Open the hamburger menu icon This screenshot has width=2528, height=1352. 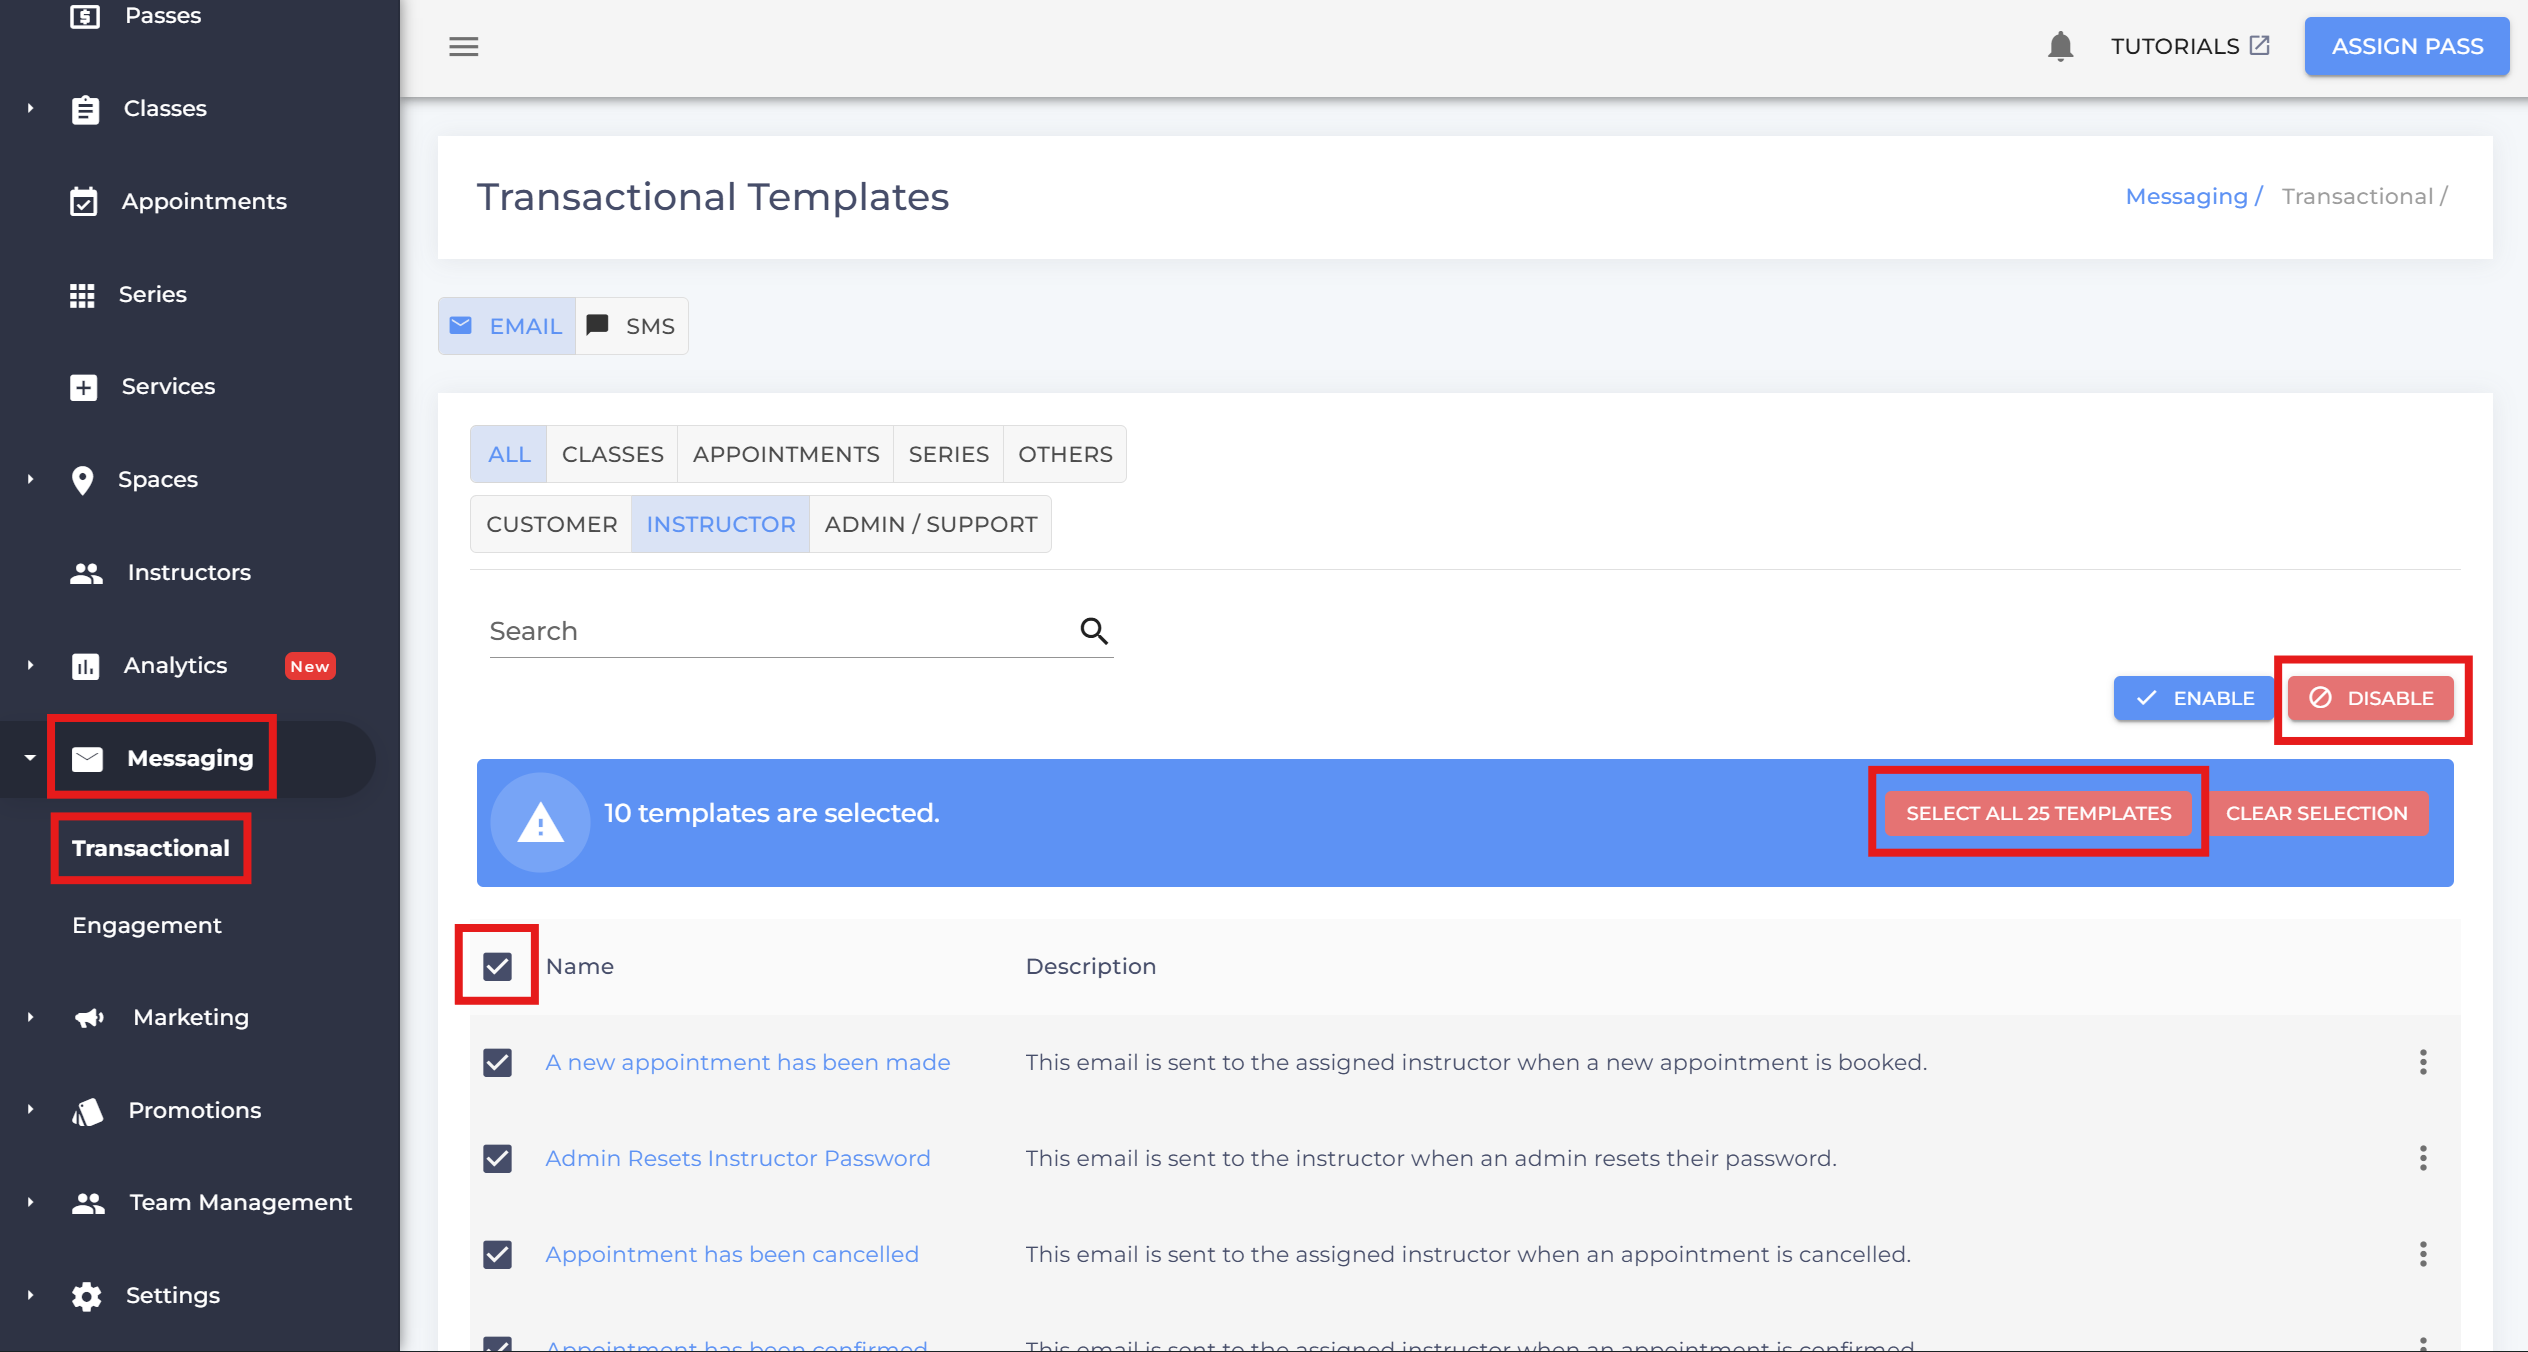coord(463,47)
